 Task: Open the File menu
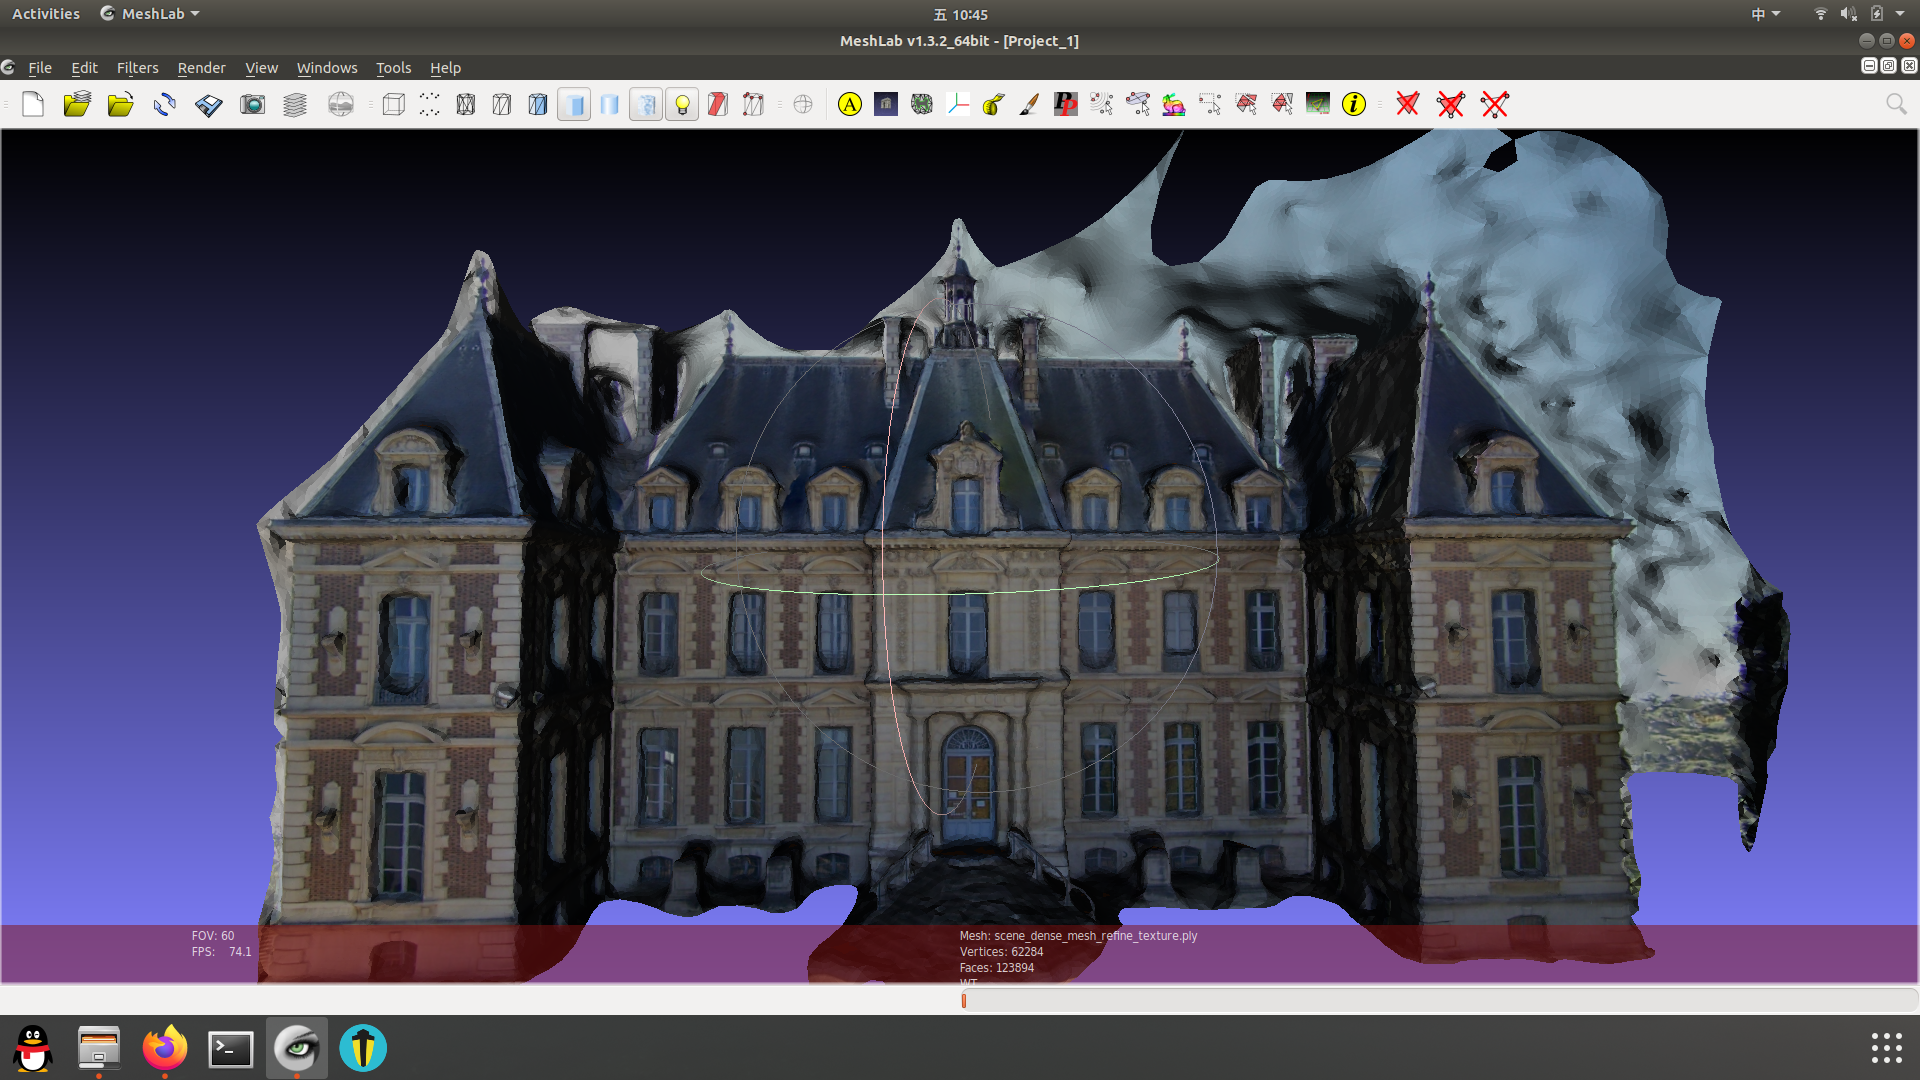(x=40, y=68)
